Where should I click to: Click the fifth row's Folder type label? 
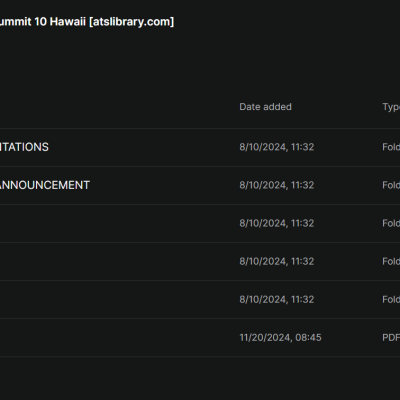coord(391,299)
